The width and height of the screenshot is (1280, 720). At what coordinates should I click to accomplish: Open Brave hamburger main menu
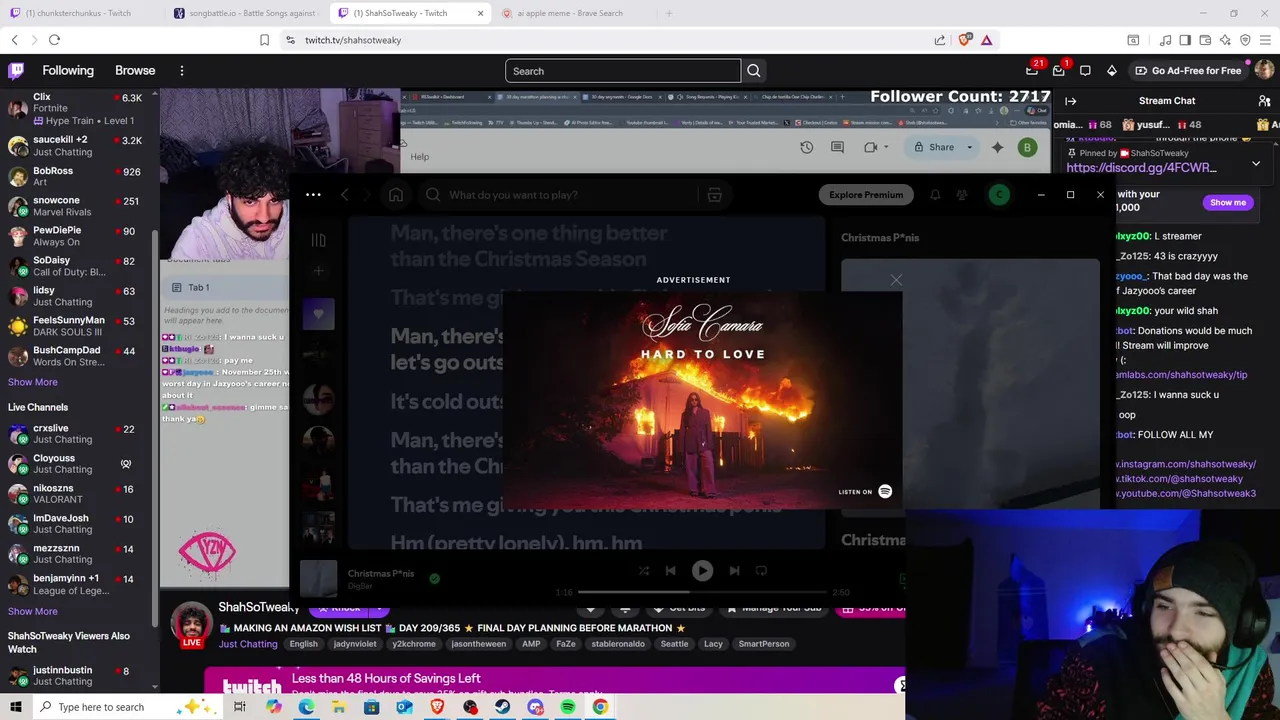click(1265, 40)
